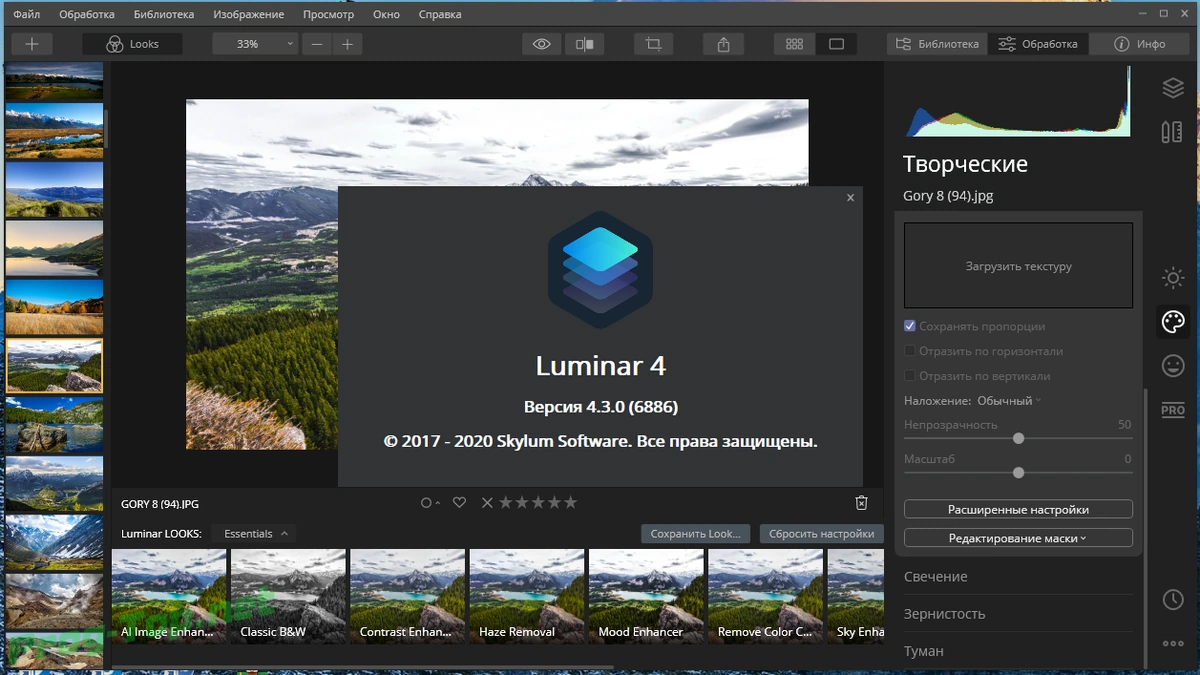Open the Looks panel button
This screenshot has height=675, width=1200.
(133, 44)
